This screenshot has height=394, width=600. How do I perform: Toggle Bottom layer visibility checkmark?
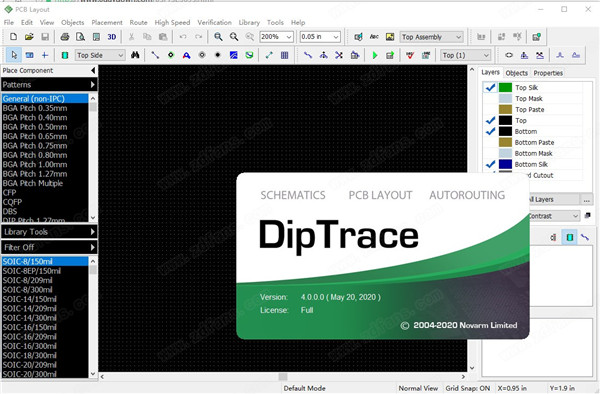tap(490, 131)
